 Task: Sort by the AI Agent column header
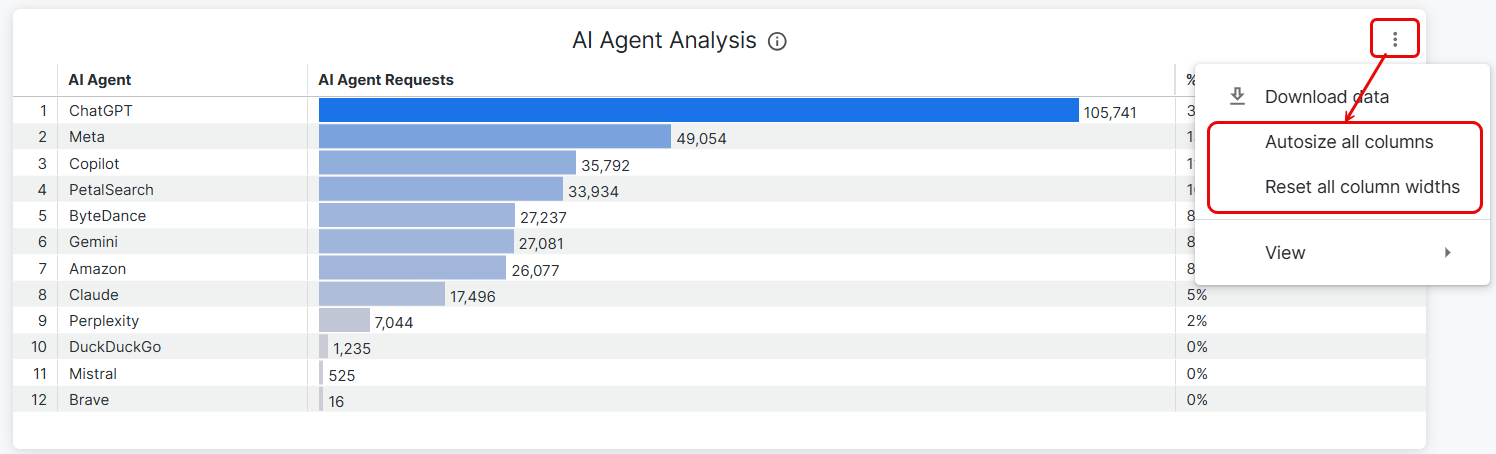(100, 80)
